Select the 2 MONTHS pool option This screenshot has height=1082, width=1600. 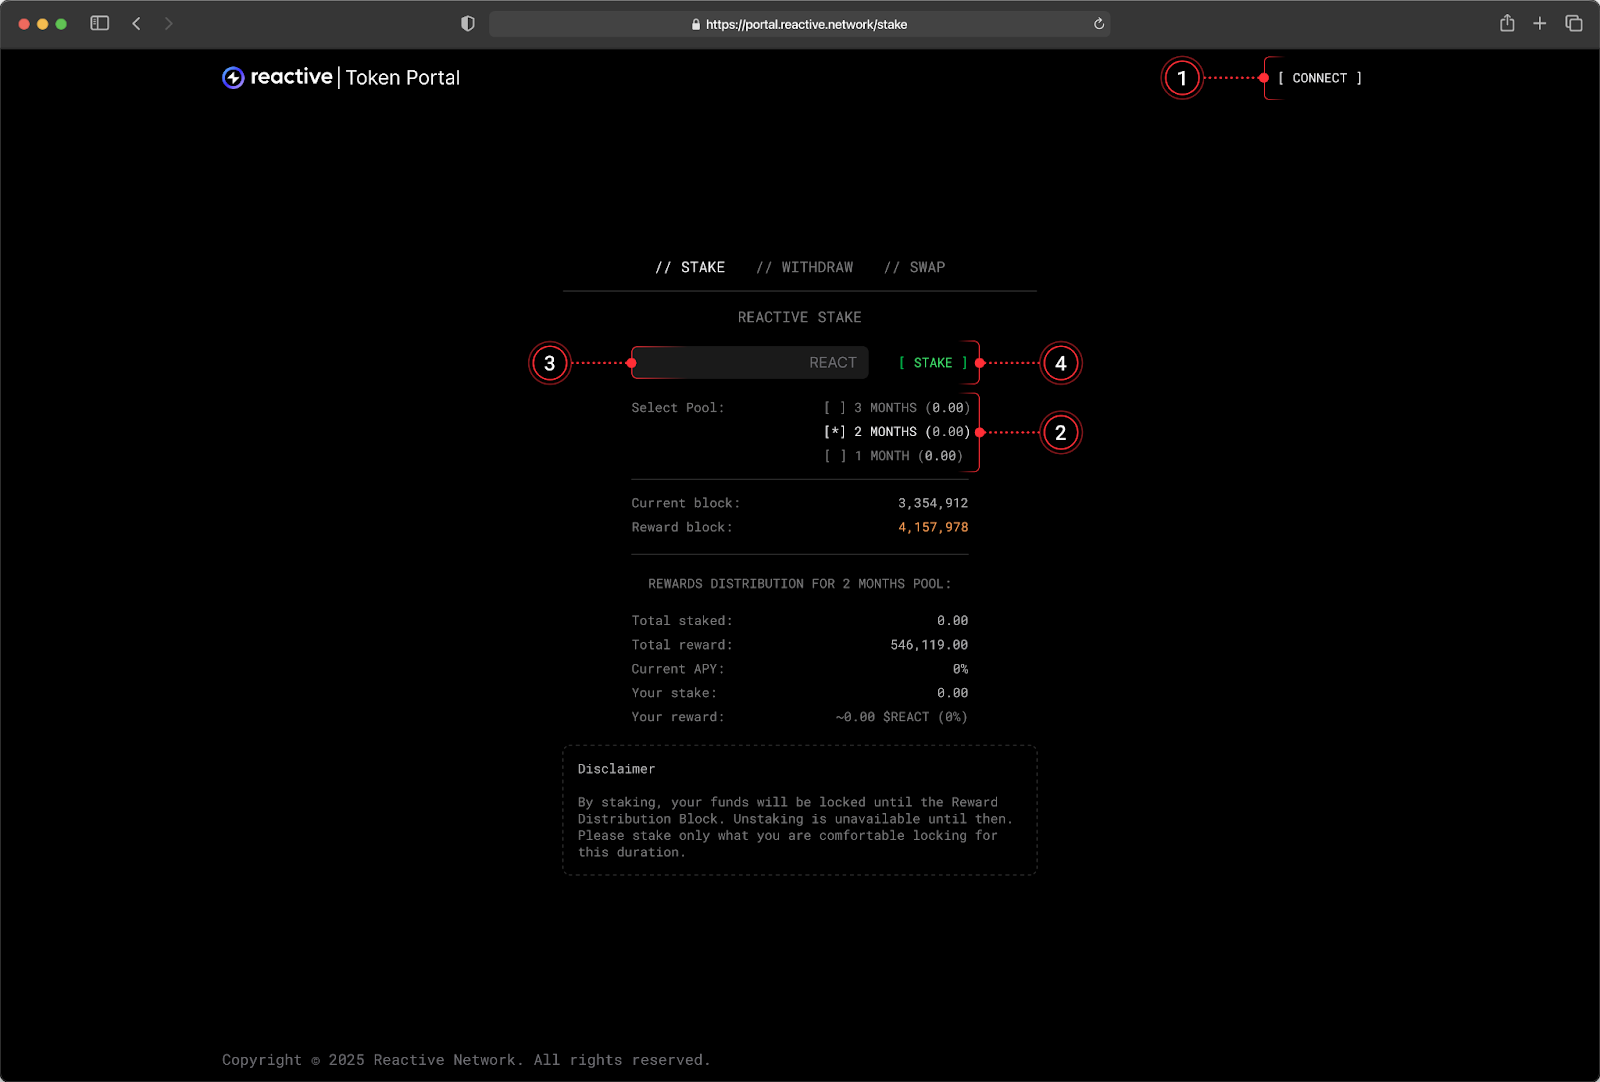pos(896,432)
